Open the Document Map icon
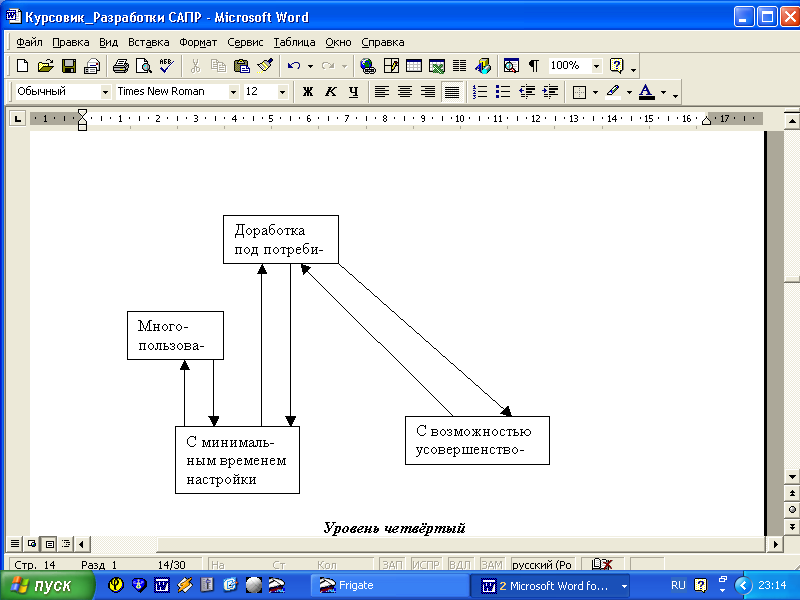800x600 pixels. [x=511, y=66]
